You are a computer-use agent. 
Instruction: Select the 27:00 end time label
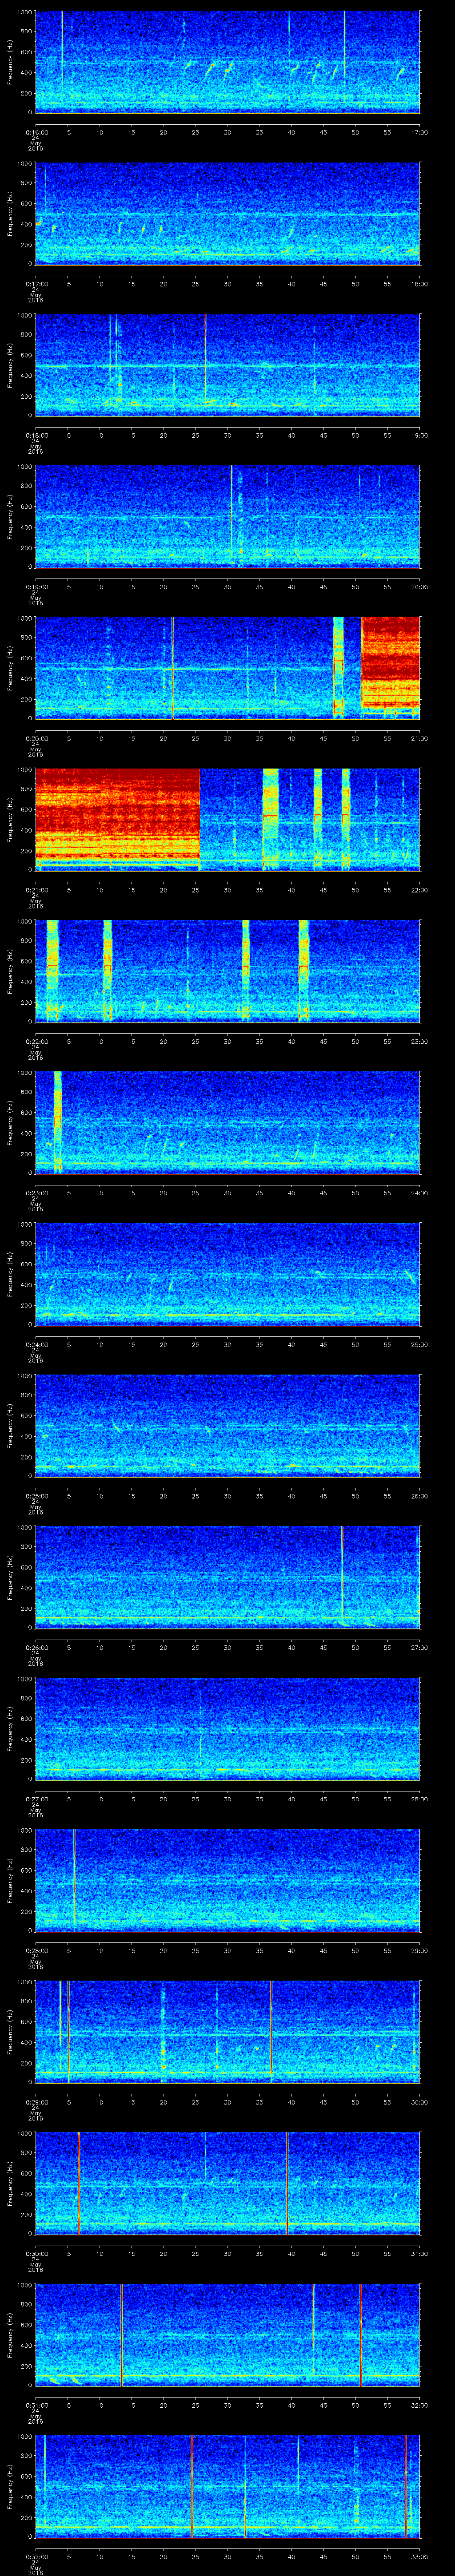[419, 1647]
